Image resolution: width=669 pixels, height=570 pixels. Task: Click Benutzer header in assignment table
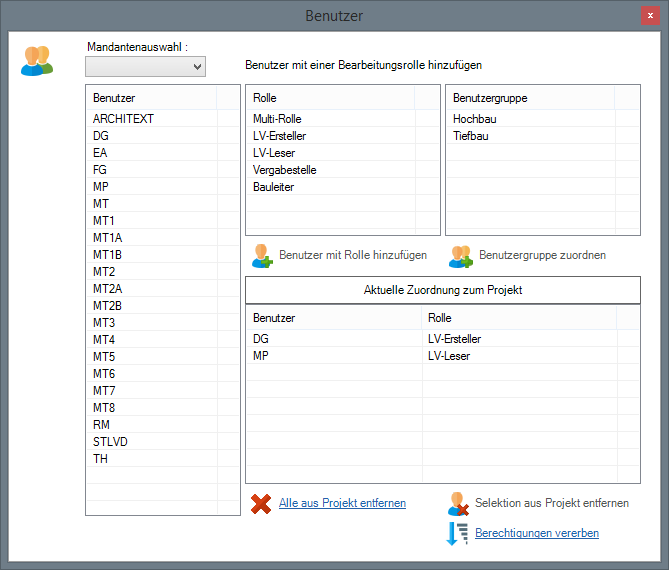pos(334,318)
